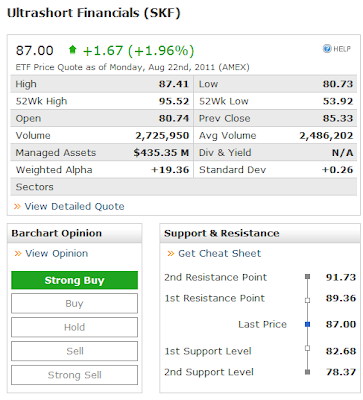Screen dimensions: 363x400
Task: Click the High value 87.41
Action: click(174, 84)
